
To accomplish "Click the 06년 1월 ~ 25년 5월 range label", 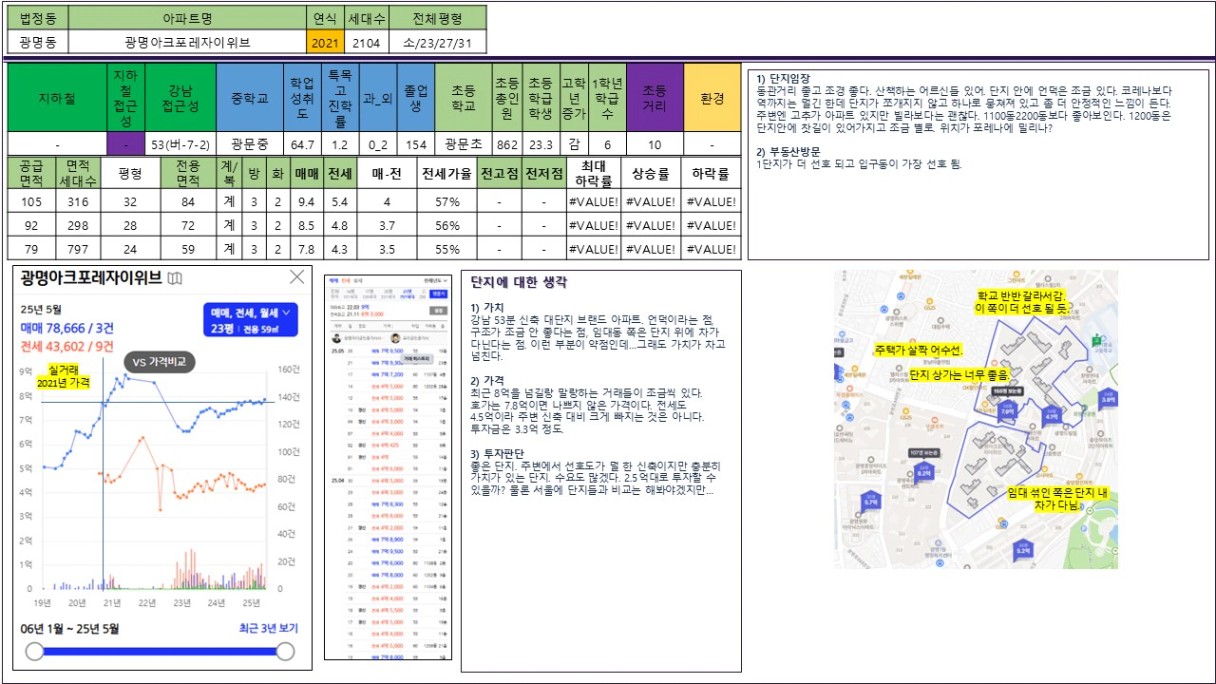I will [70, 629].
